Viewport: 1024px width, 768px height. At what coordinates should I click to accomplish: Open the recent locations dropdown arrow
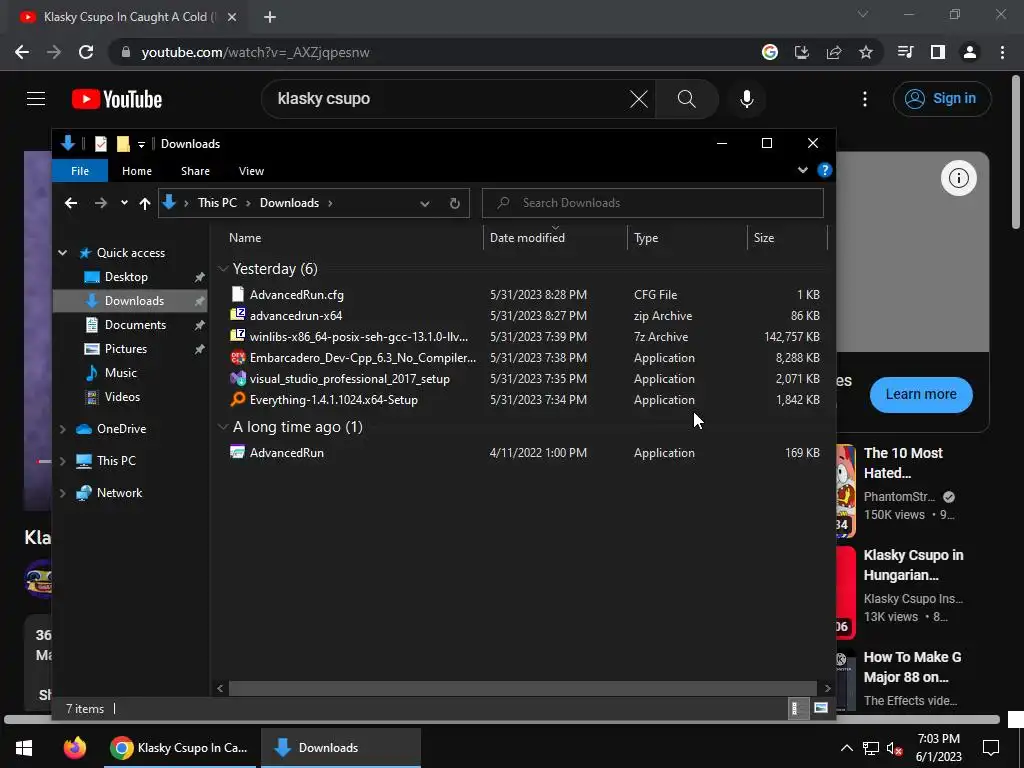click(124, 203)
